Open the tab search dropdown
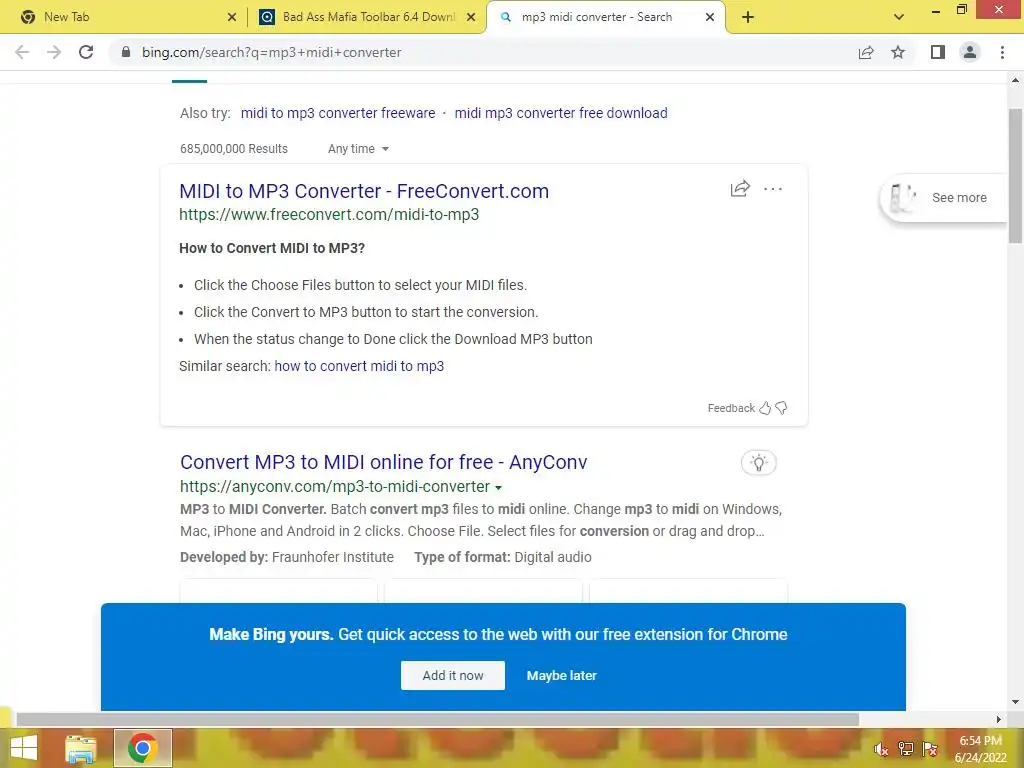The width and height of the screenshot is (1024, 768). click(x=899, y=17)
